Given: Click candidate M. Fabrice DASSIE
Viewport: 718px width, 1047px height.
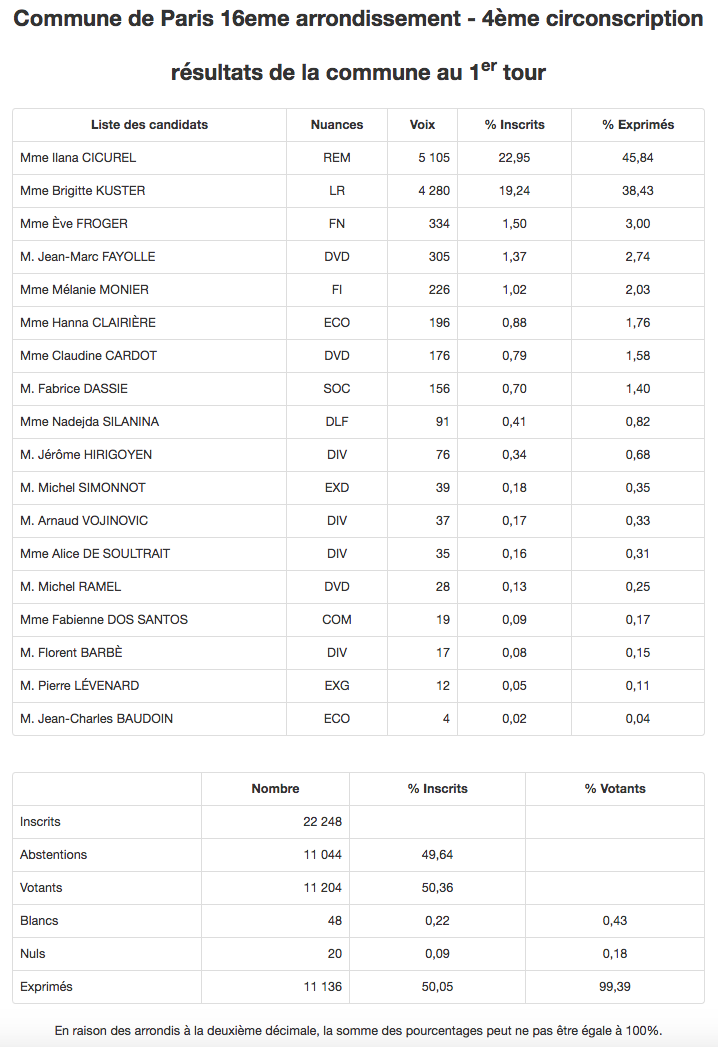Looking at the screenshot, I should [74, 389].
